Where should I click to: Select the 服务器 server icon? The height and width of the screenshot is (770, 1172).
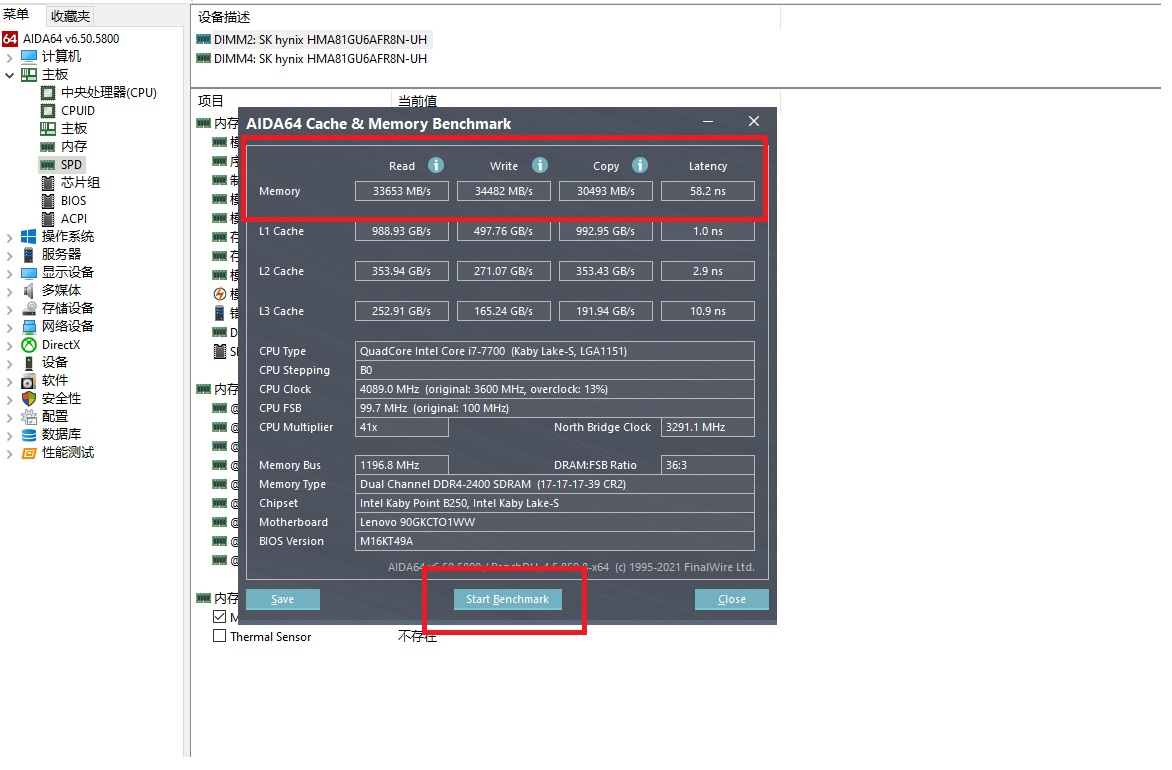(29, 254)
